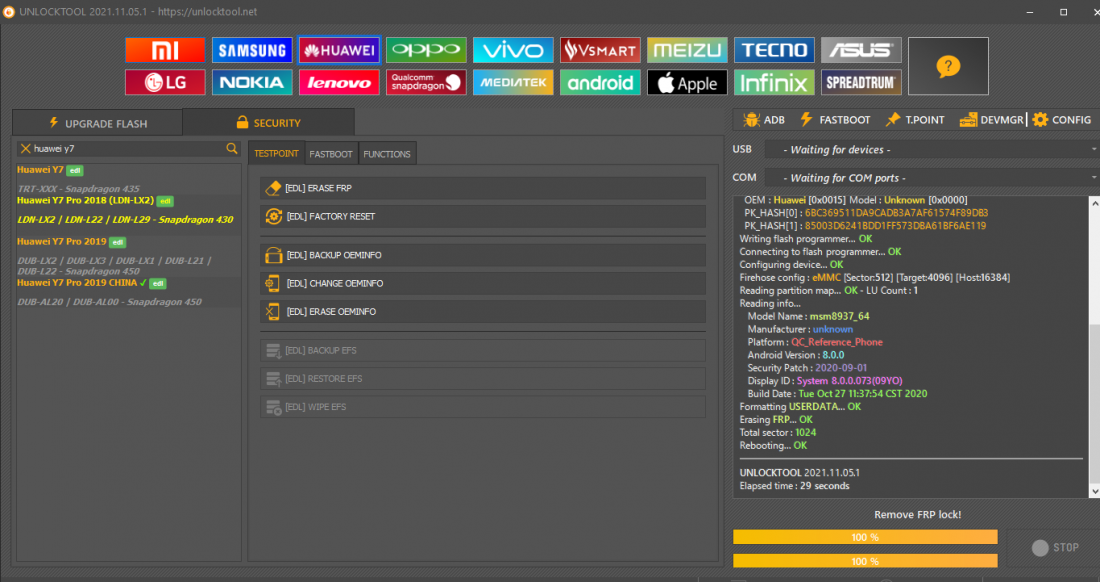This screenshot has width=1100, height=582.
Task: Click the DUB-AL20 | DUB-AL00 - Snapdragon 450 text
Action: pyautogui.click(x=109, y=302)
